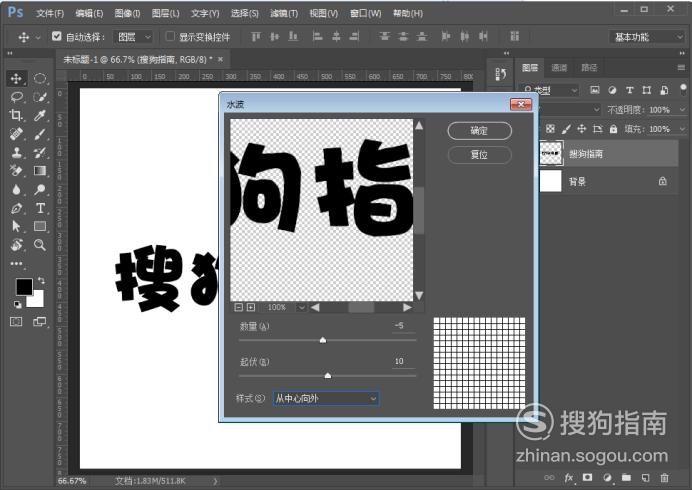Lock layer position
The height and width of the screenshot is (490, 692).
pos(582,129)
